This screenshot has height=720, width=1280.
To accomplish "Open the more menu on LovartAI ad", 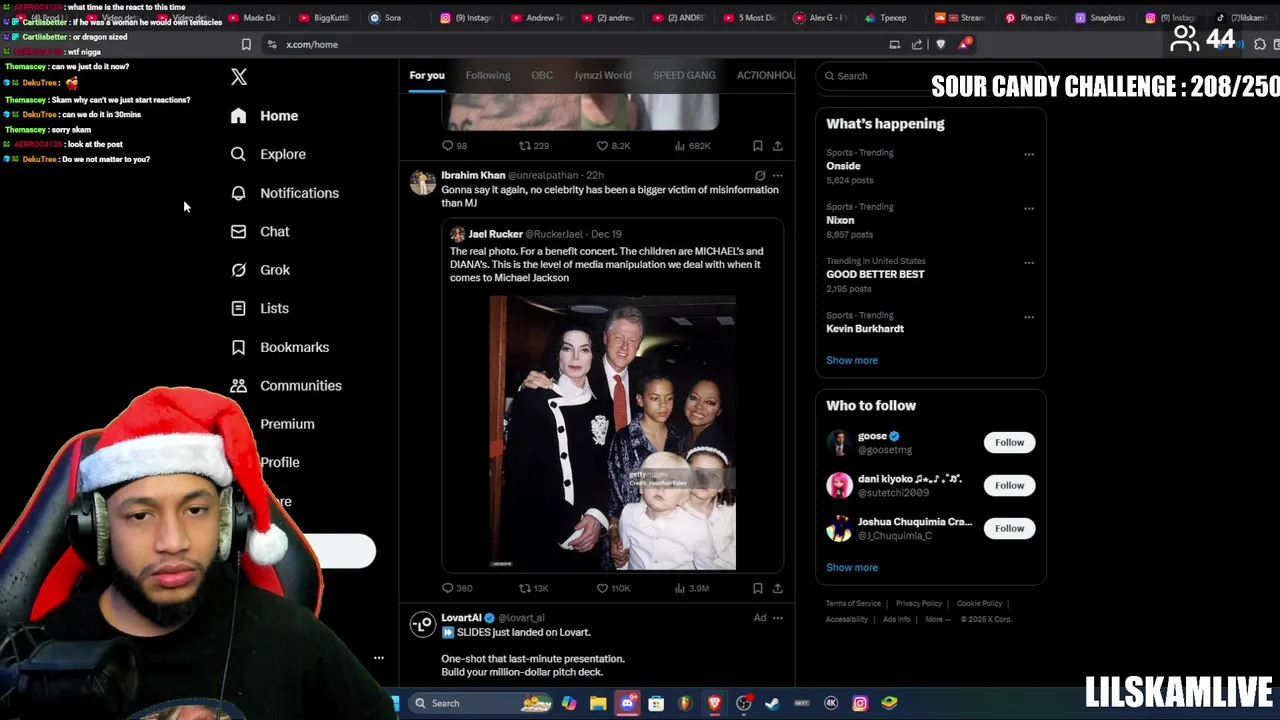I will tap(778, 618).
